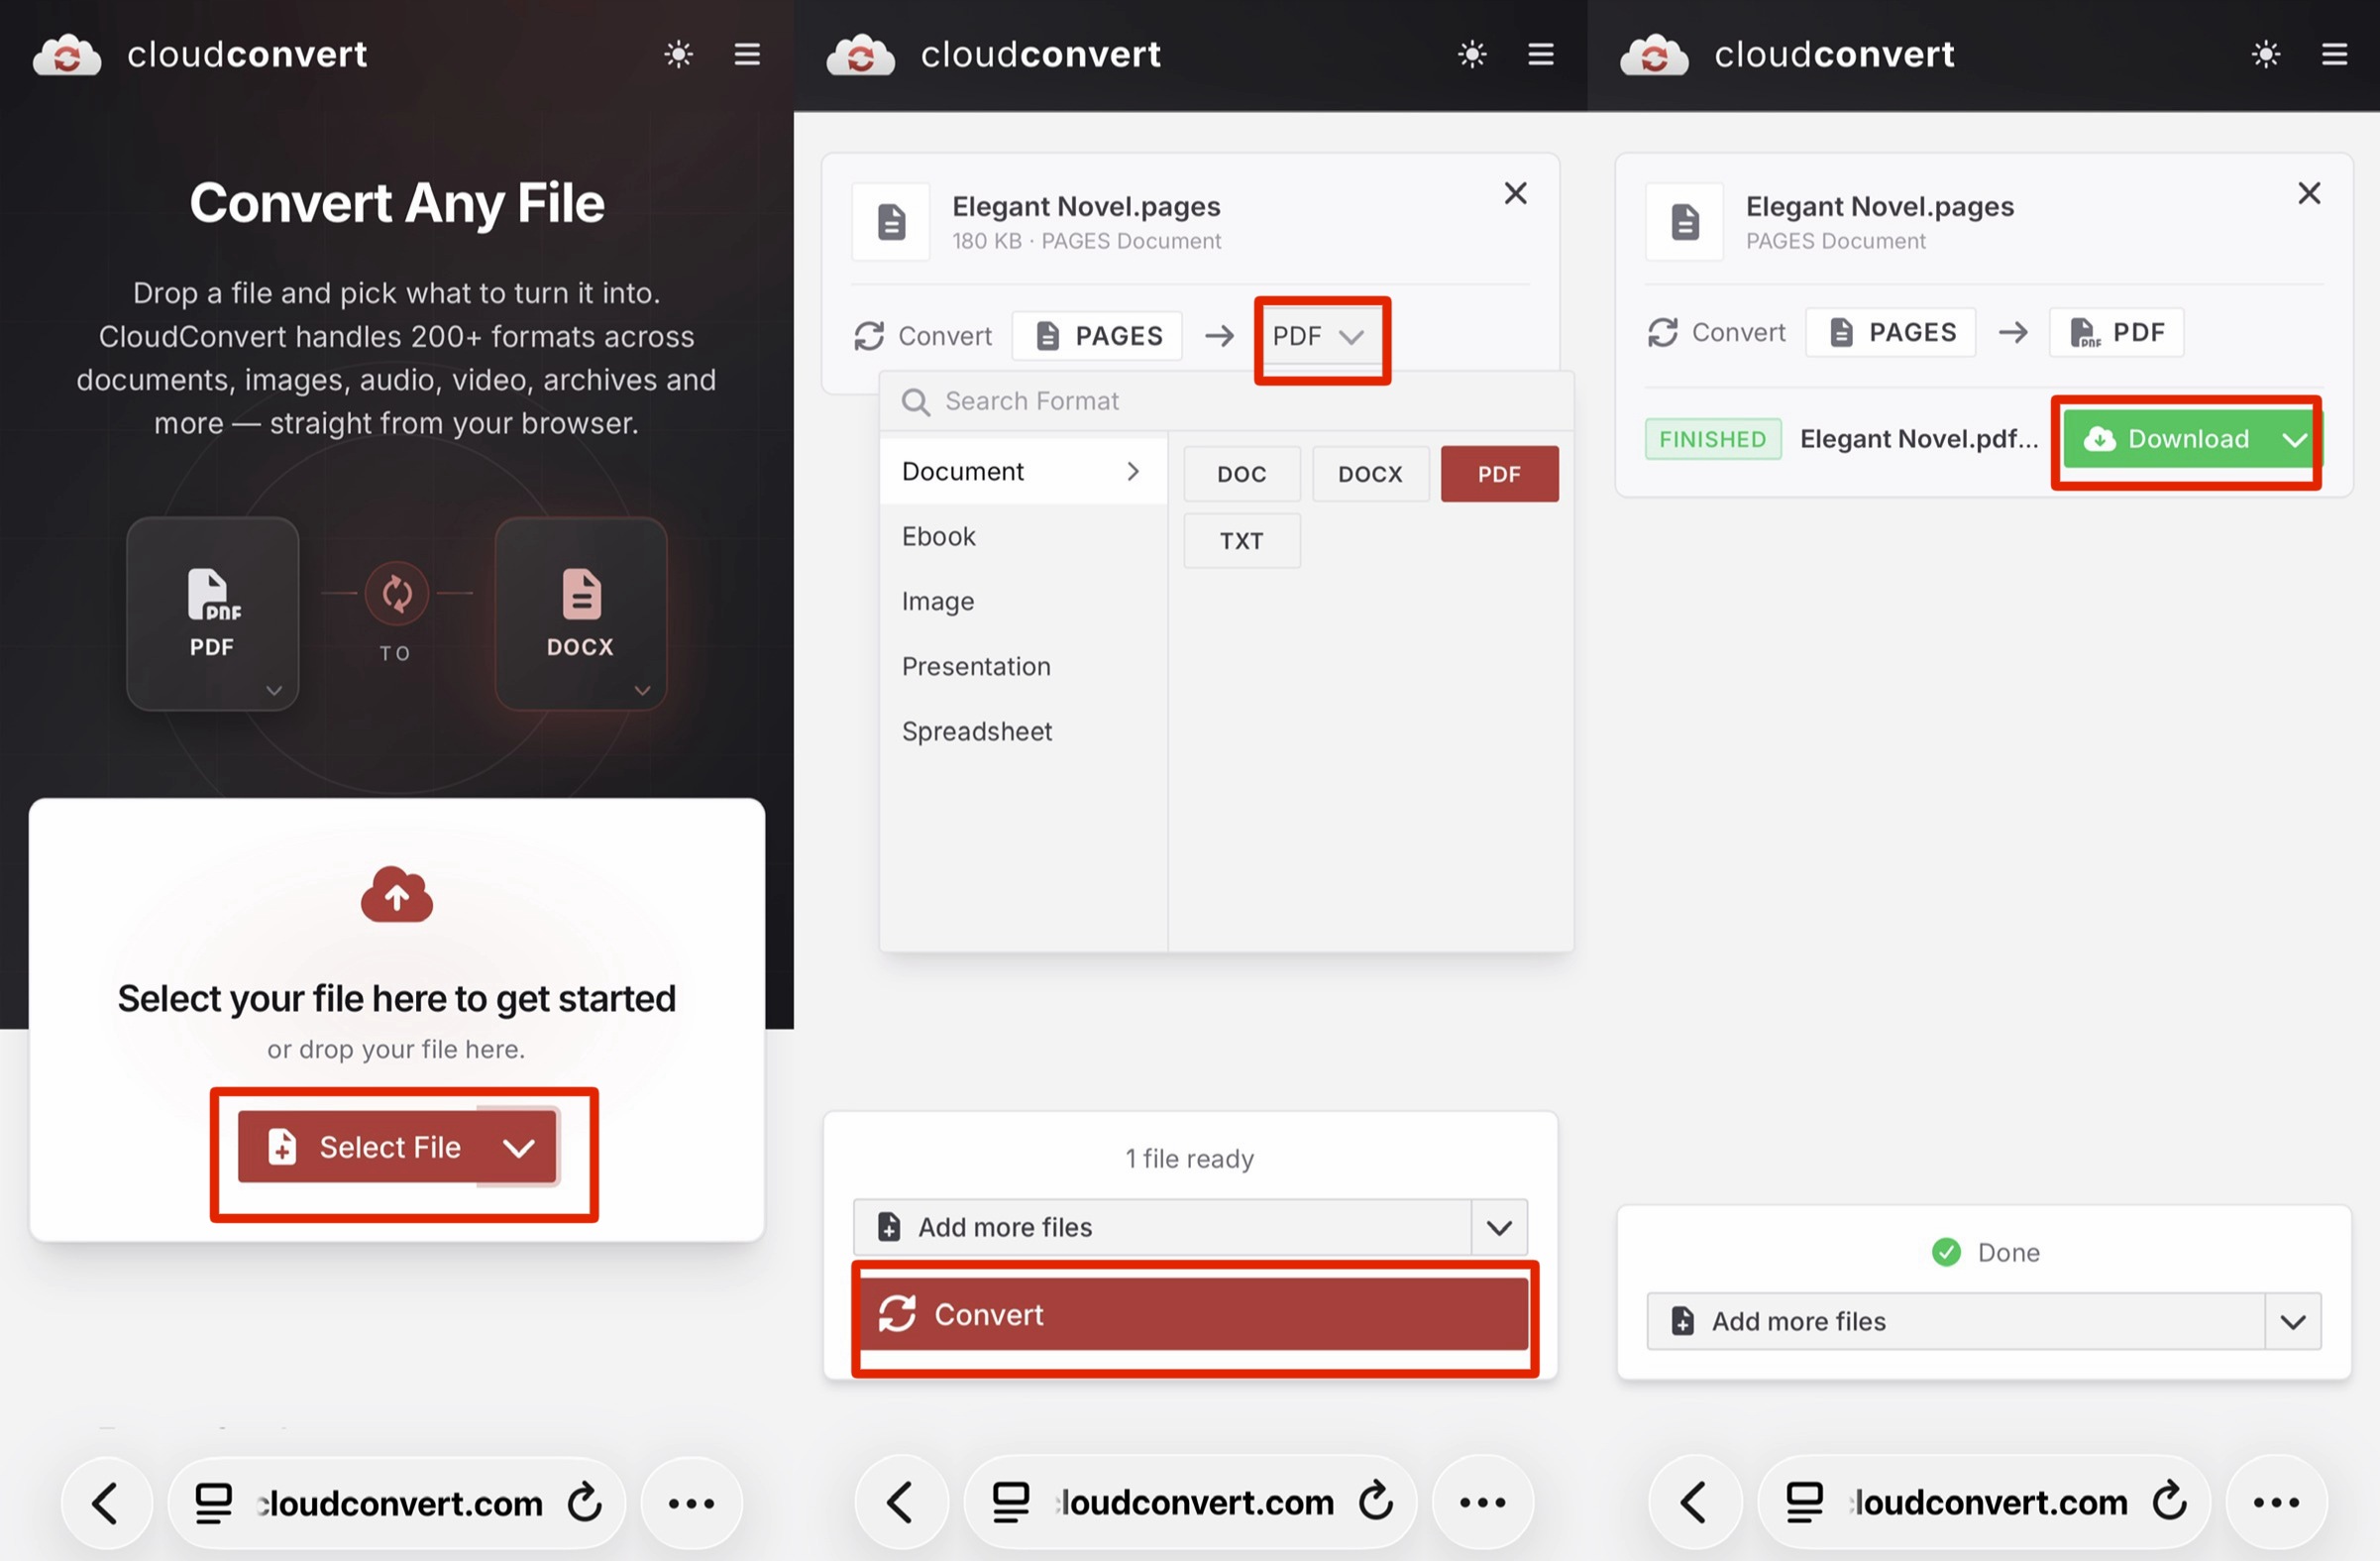Open more options in left panel browser
The height and width of the screenshot is (1561, 2380).
click(691, 1503)
